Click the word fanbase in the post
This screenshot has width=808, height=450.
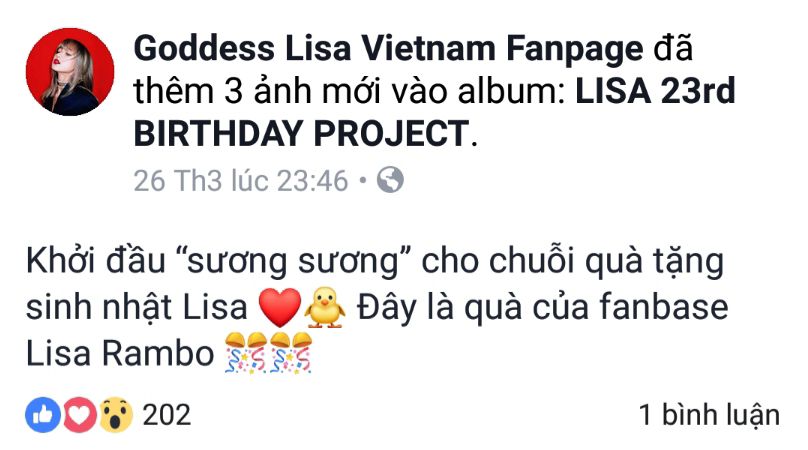pyautogui.click(x=664, y=307)
